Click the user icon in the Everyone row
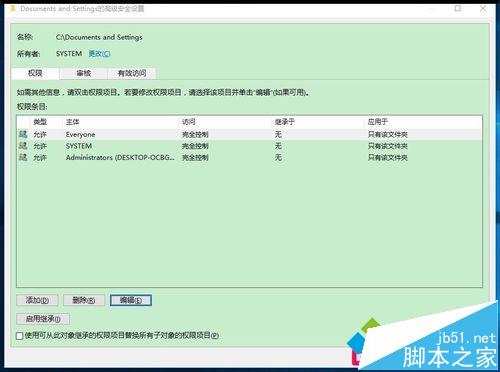 (x=23, y=134)
